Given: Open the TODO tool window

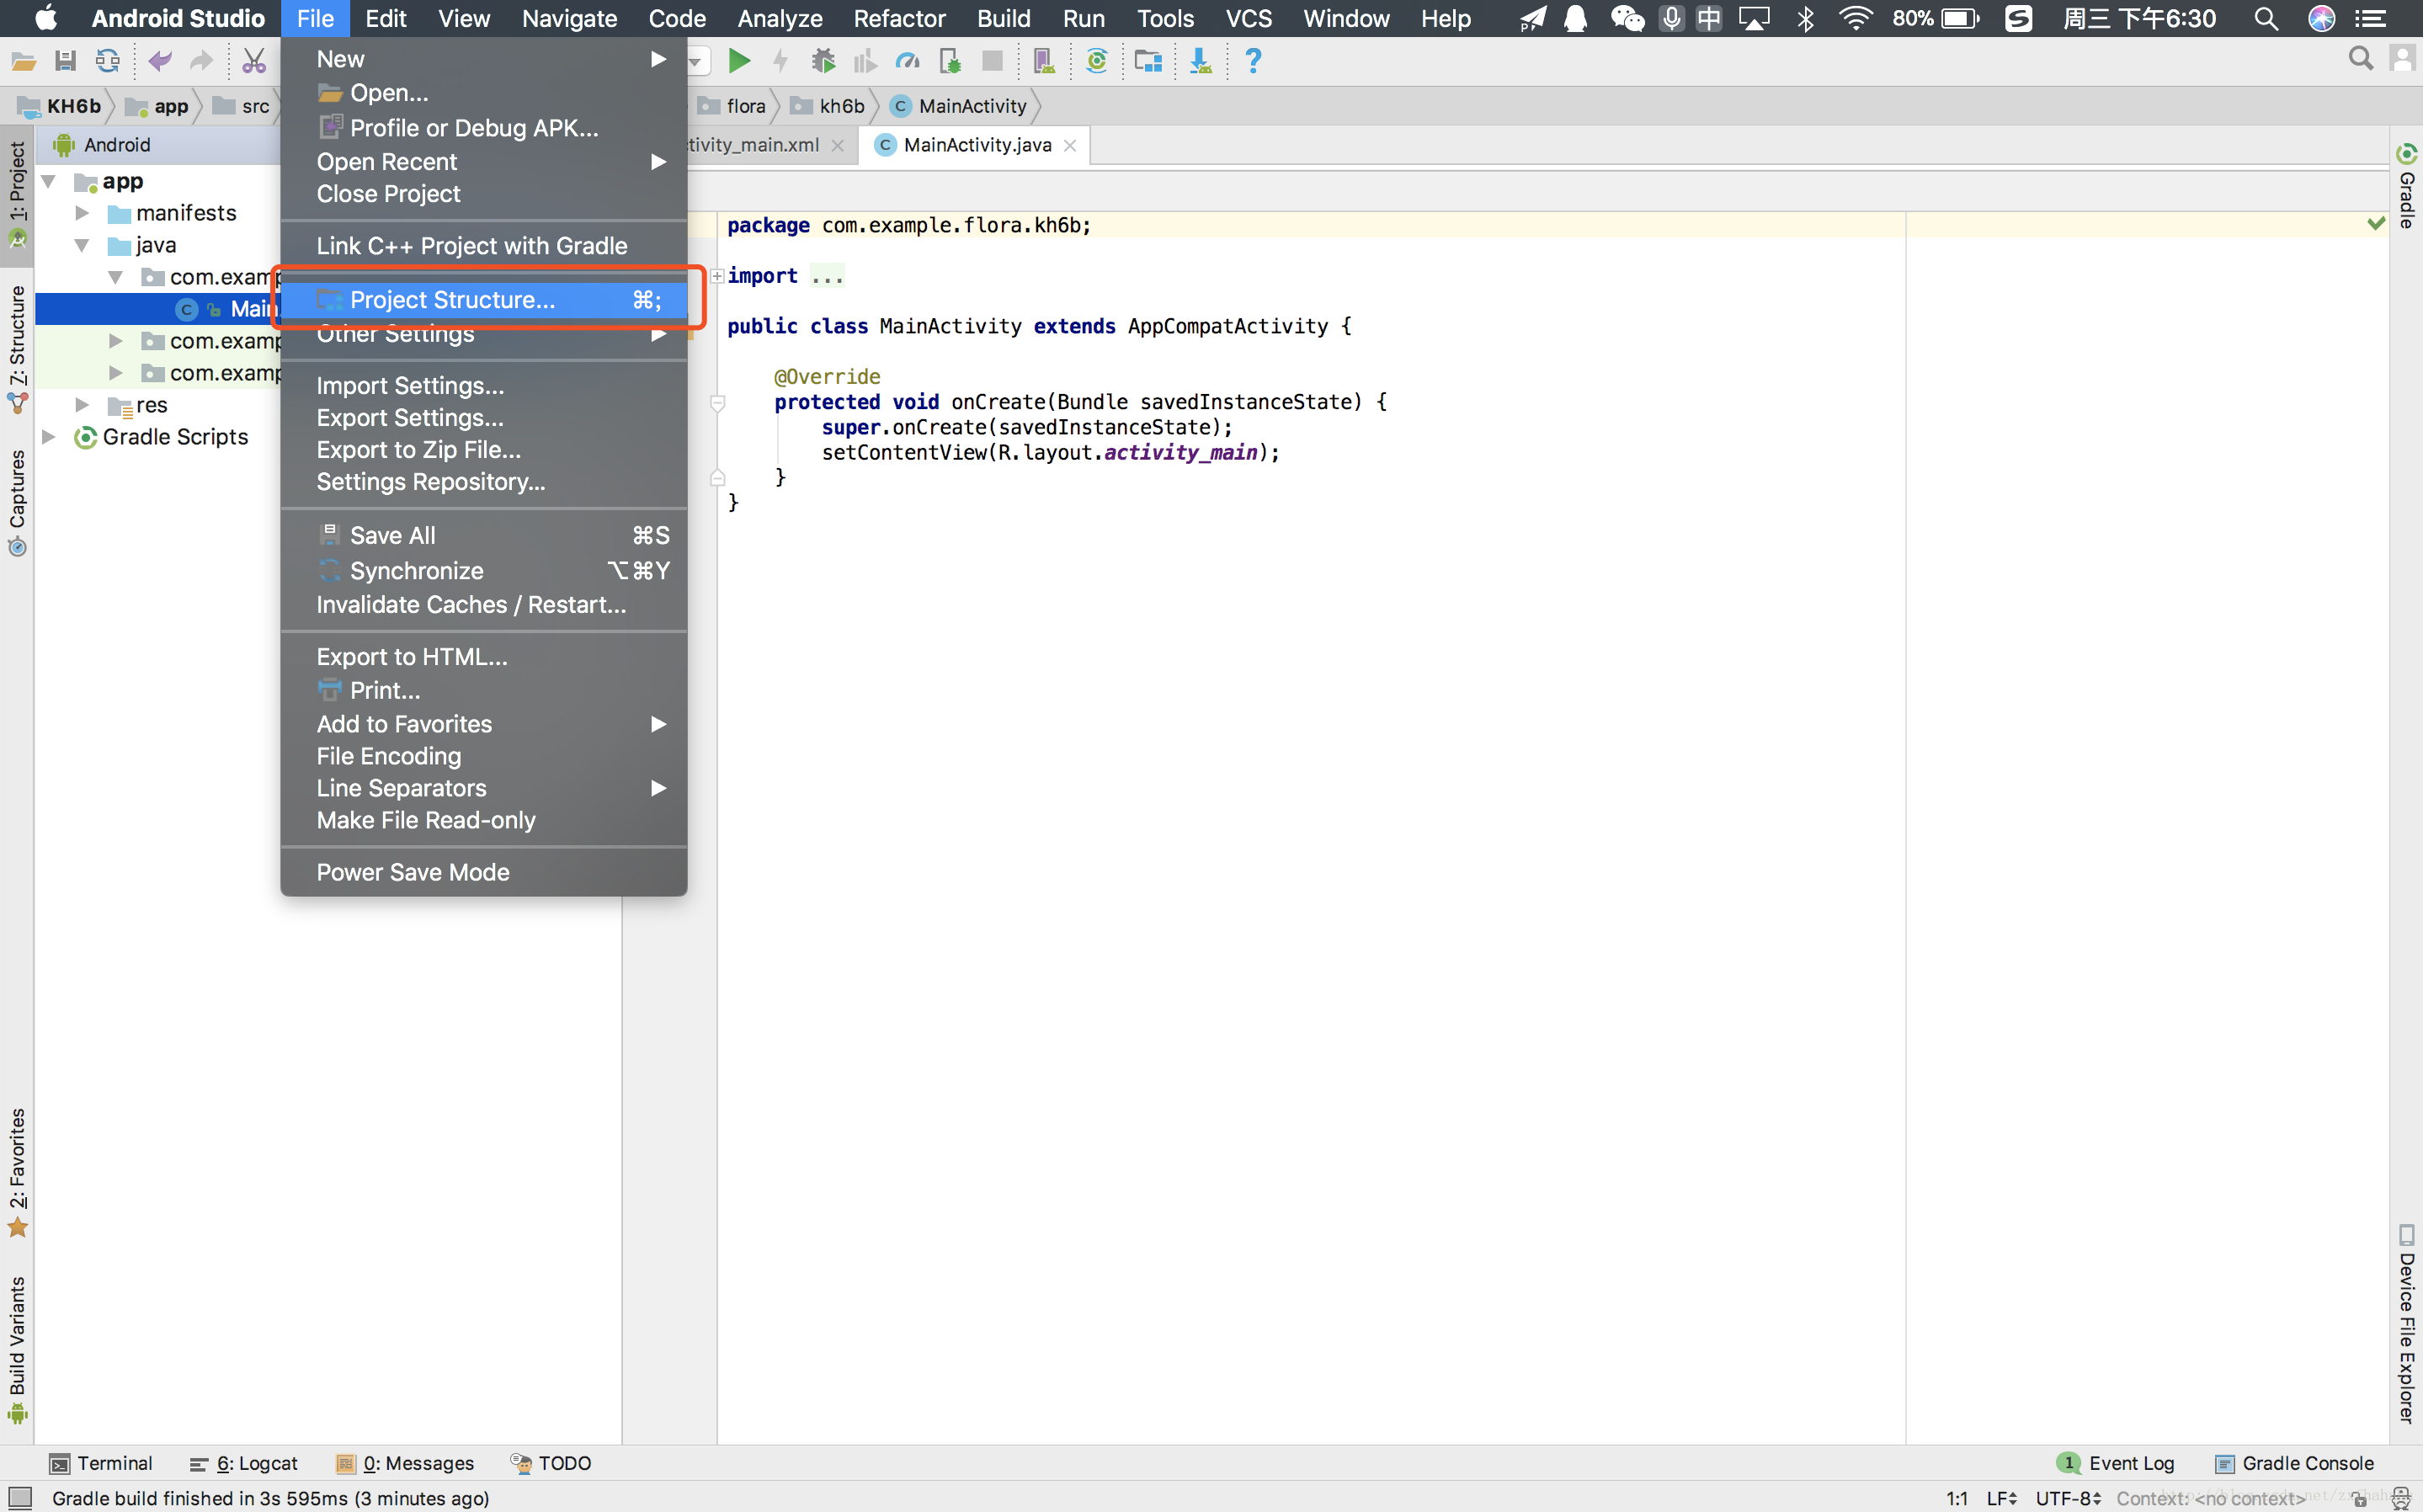Looking at the screenshot, I should point(551,1463).
